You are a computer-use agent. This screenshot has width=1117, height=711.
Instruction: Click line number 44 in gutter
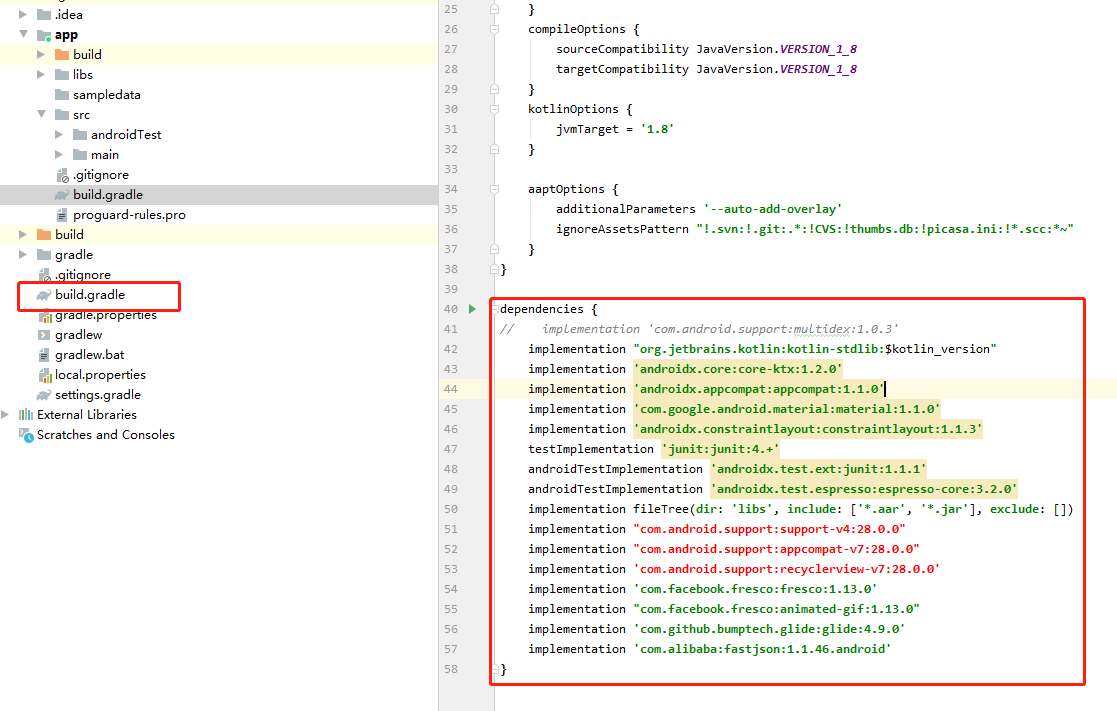click(450, 389)
